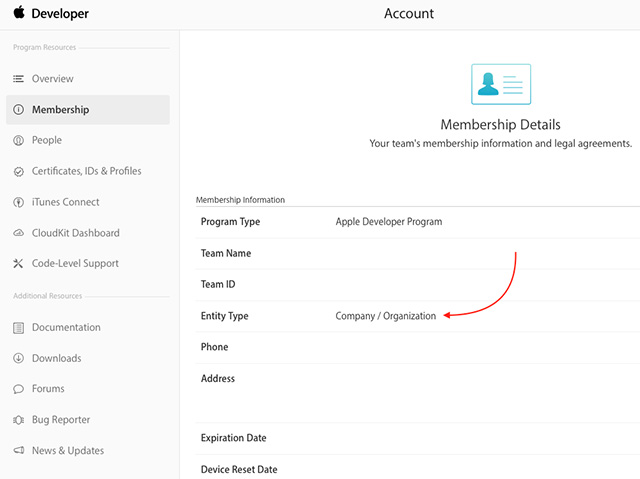
Task: Open the Overview section
Action: pos(53,79)
